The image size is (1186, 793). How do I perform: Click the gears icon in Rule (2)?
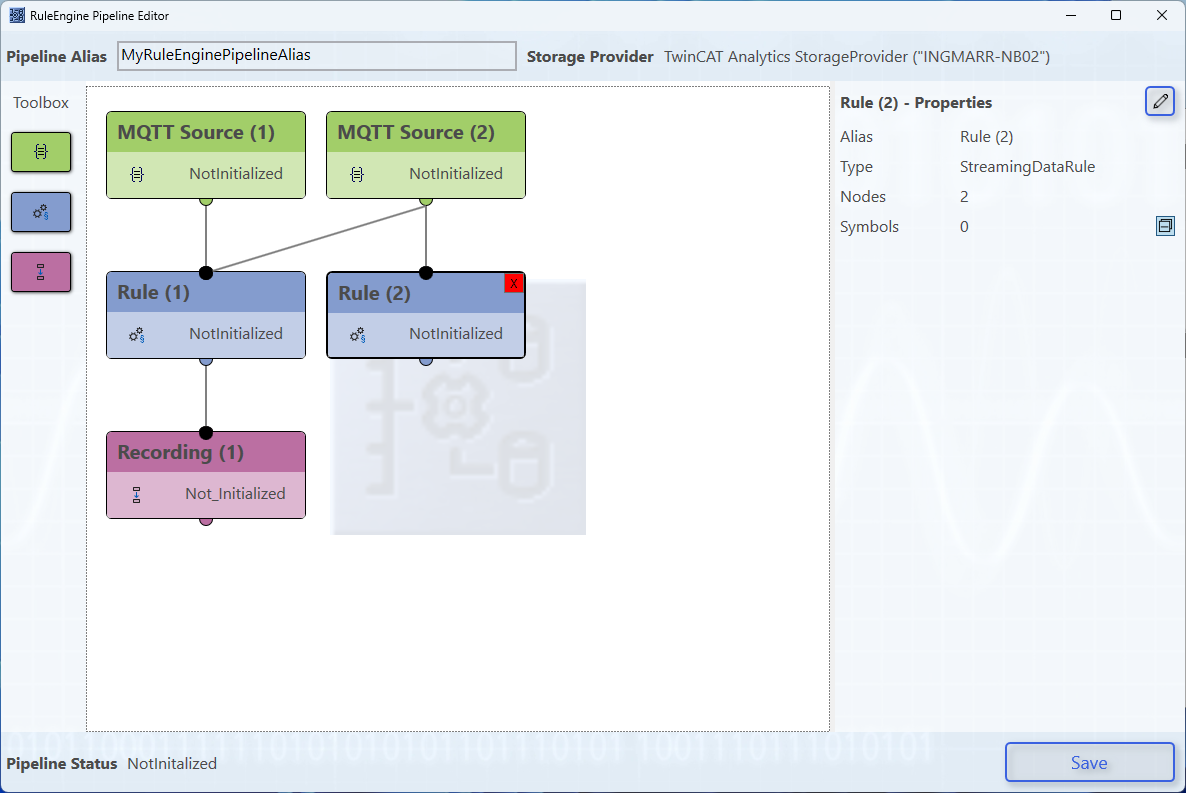(358, 334)
